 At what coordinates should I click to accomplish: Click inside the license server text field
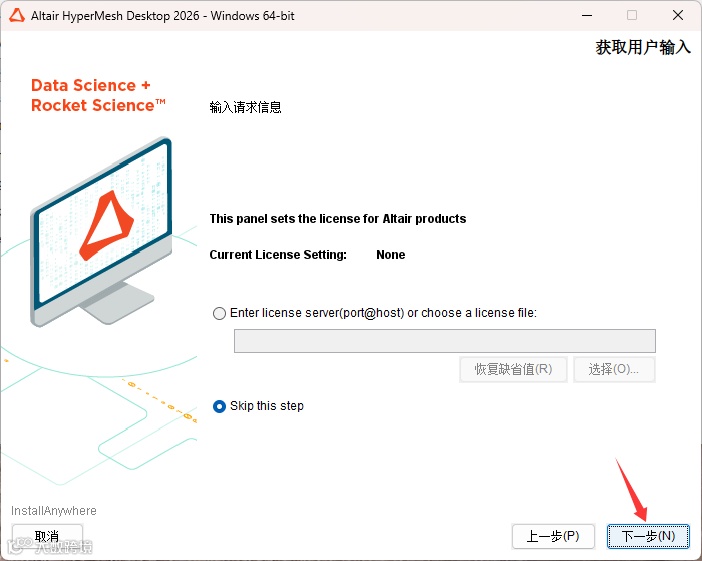coord(445,341)
